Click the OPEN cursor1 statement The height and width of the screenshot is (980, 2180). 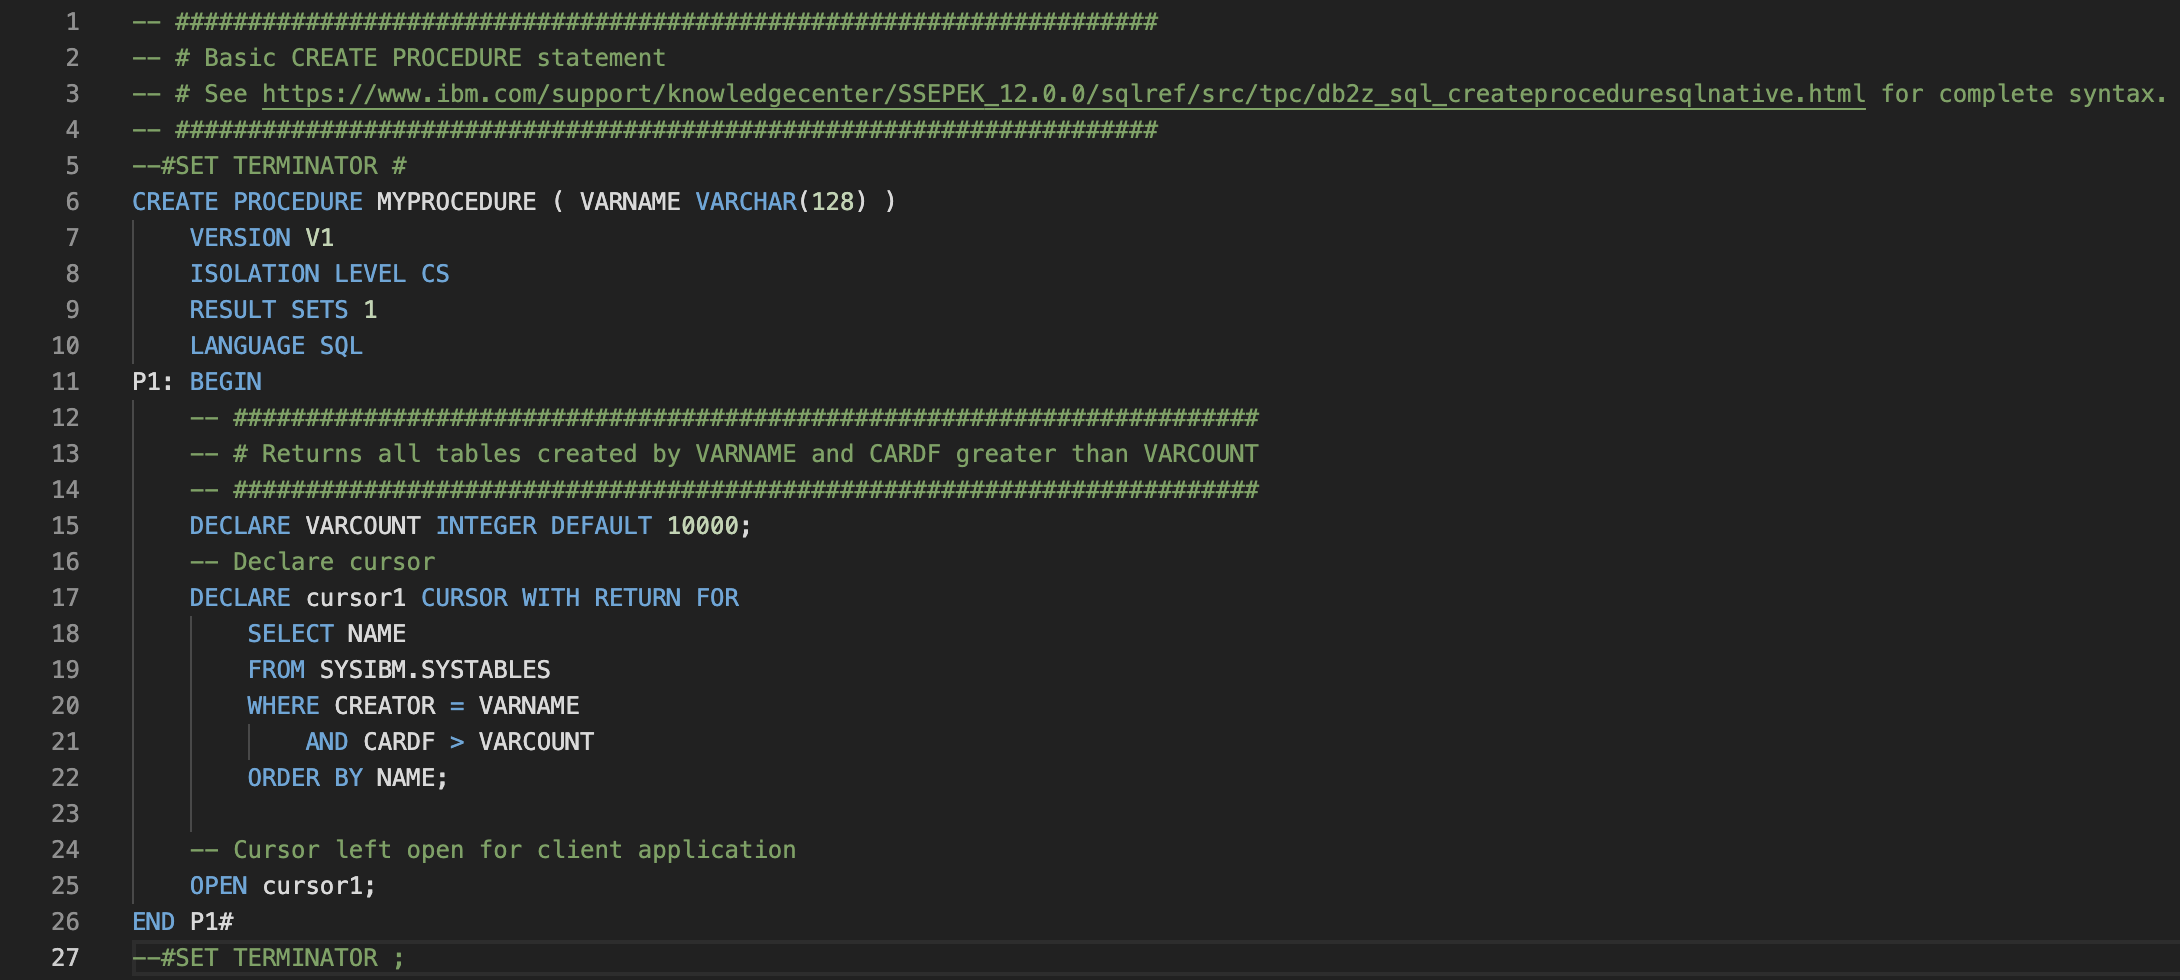[x=284, y=885]
